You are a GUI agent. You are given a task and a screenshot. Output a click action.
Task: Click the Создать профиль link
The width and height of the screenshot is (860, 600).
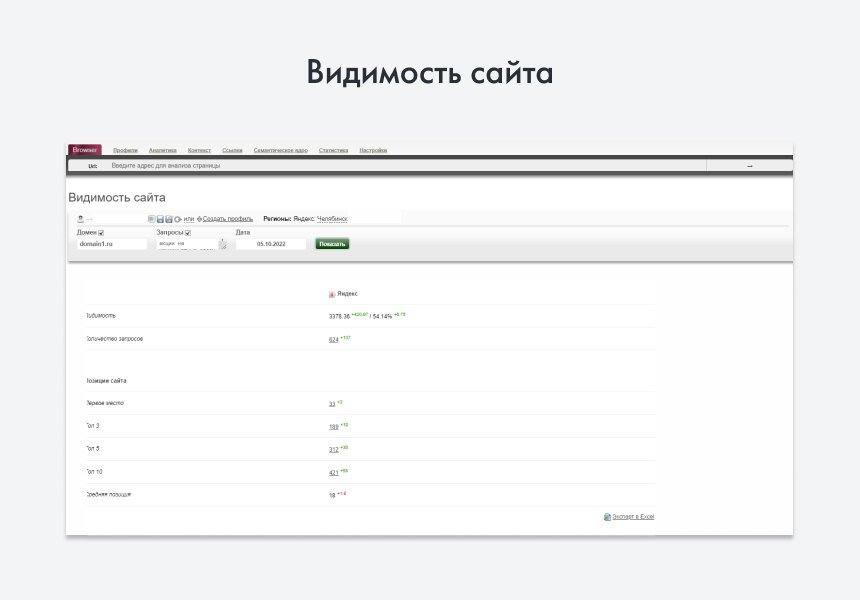228,219
